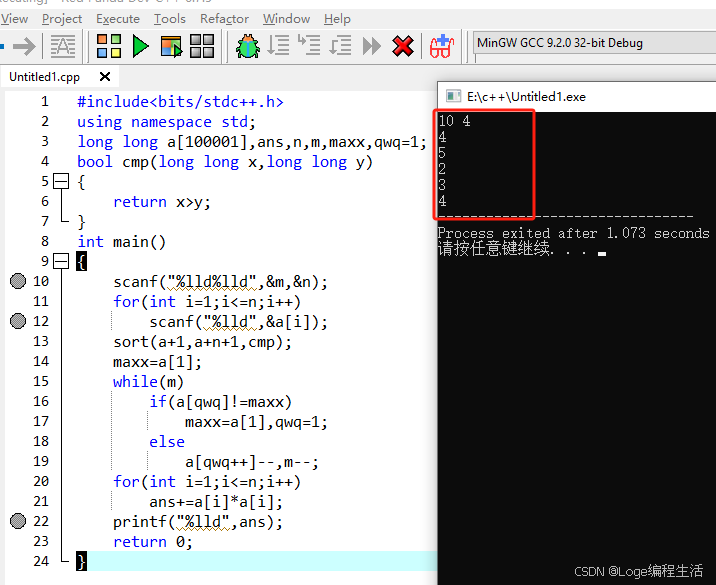This screenshot has height=585, width=716.
Task: Open the Execute menu
Action: point(118,19)
